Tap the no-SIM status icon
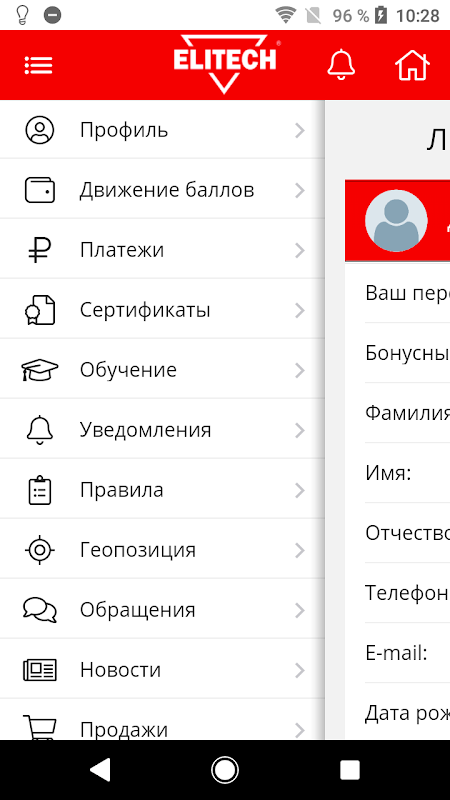Screen dimensions: 450x800 314,15
